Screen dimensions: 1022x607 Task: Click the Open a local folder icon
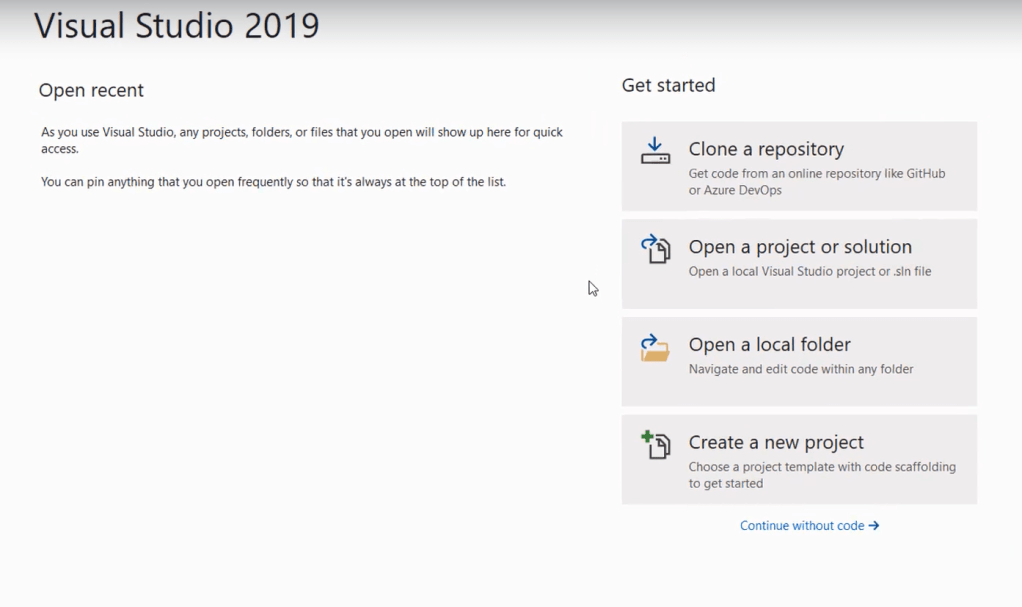pos(654,348)
